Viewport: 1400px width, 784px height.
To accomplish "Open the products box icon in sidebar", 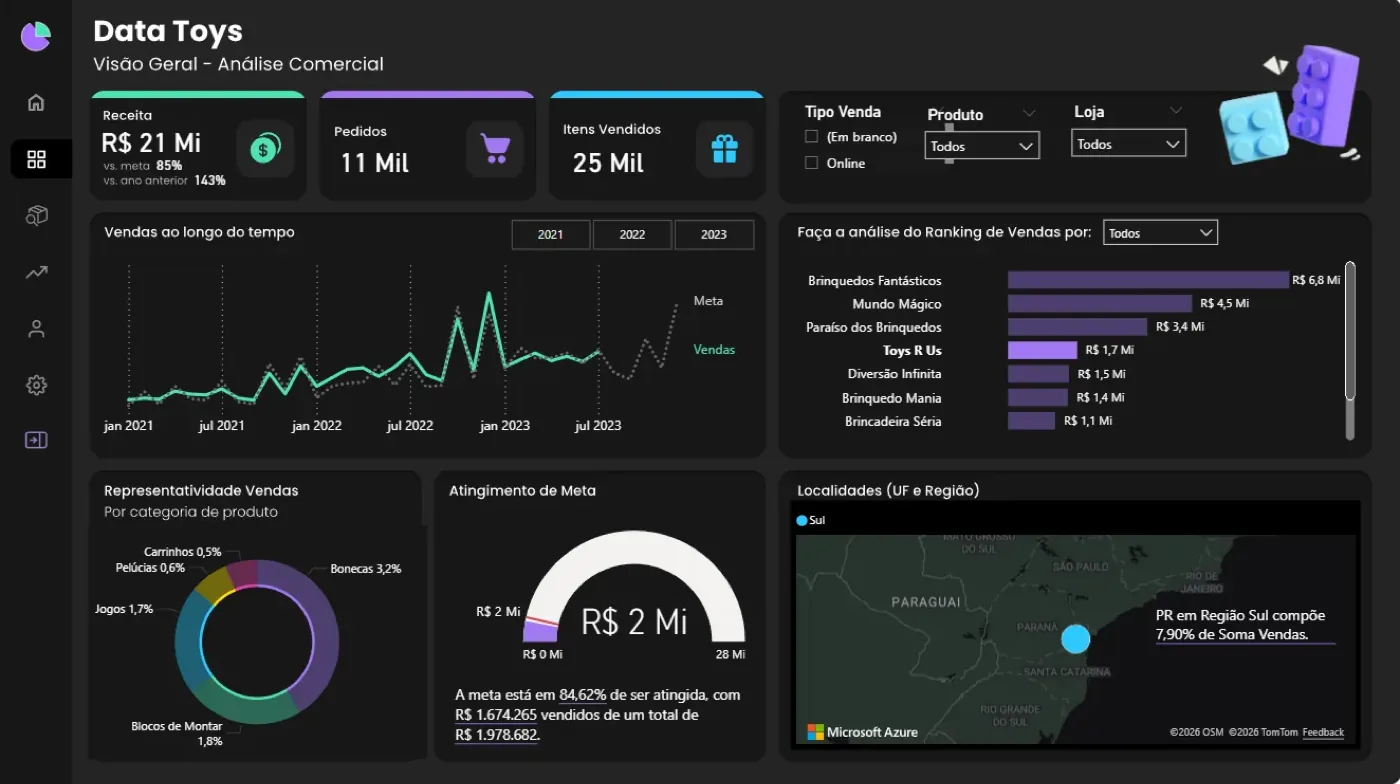I will click(36, 215).
